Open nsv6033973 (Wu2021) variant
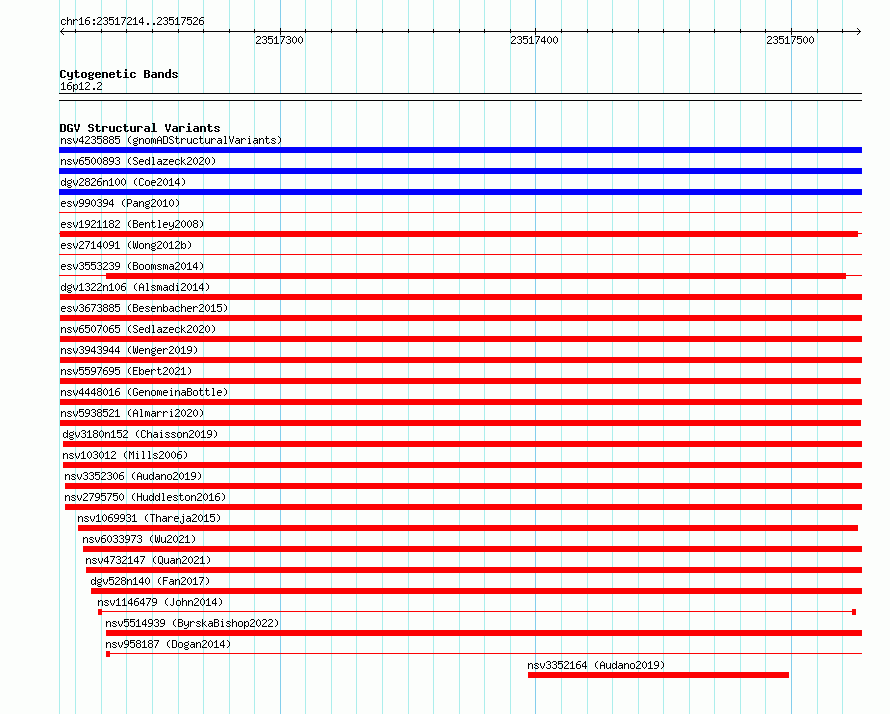 pyautogui.click(x=139, y=539)
